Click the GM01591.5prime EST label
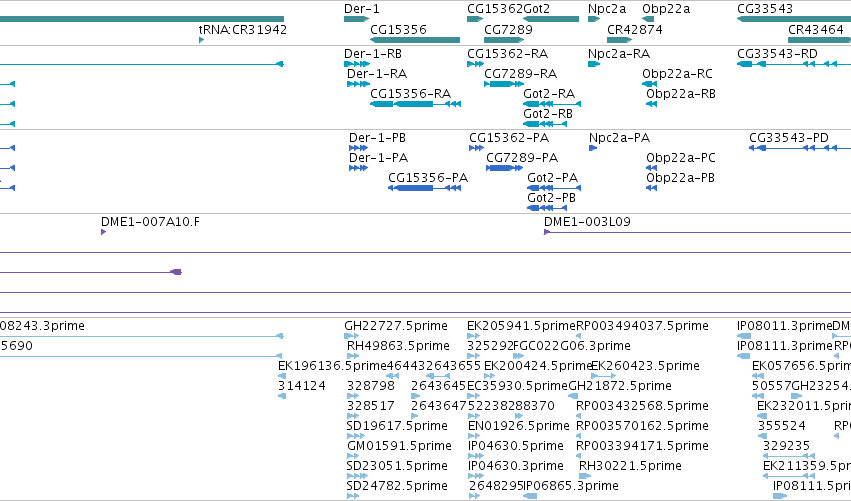Image resolution: width=851 pixels, height=501 pixels. [399, 446]
